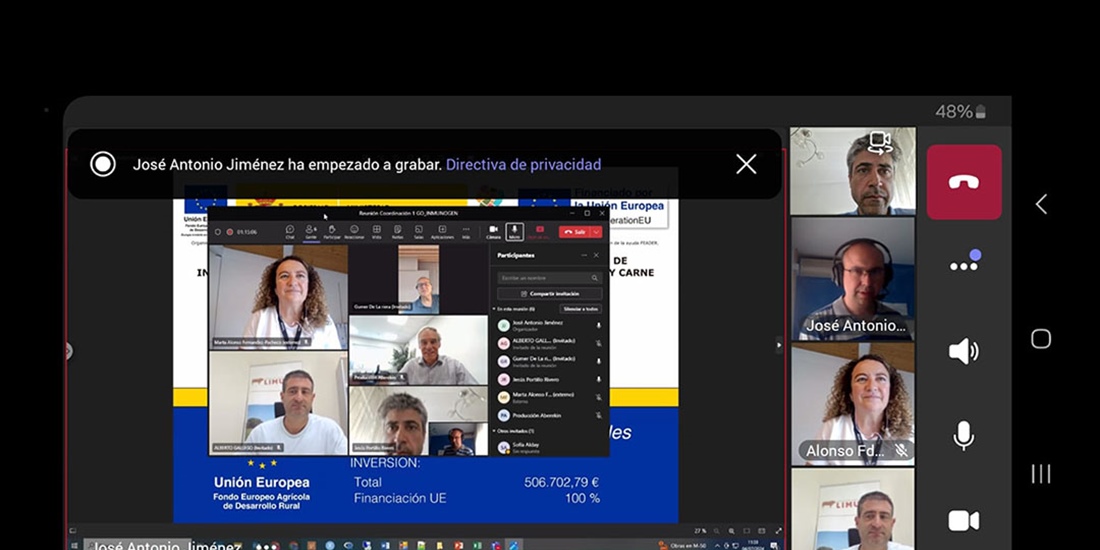1100x550 pixels.
Task: Select ALBERTO GALL... in participants list
Action: [x=549, y=343]
